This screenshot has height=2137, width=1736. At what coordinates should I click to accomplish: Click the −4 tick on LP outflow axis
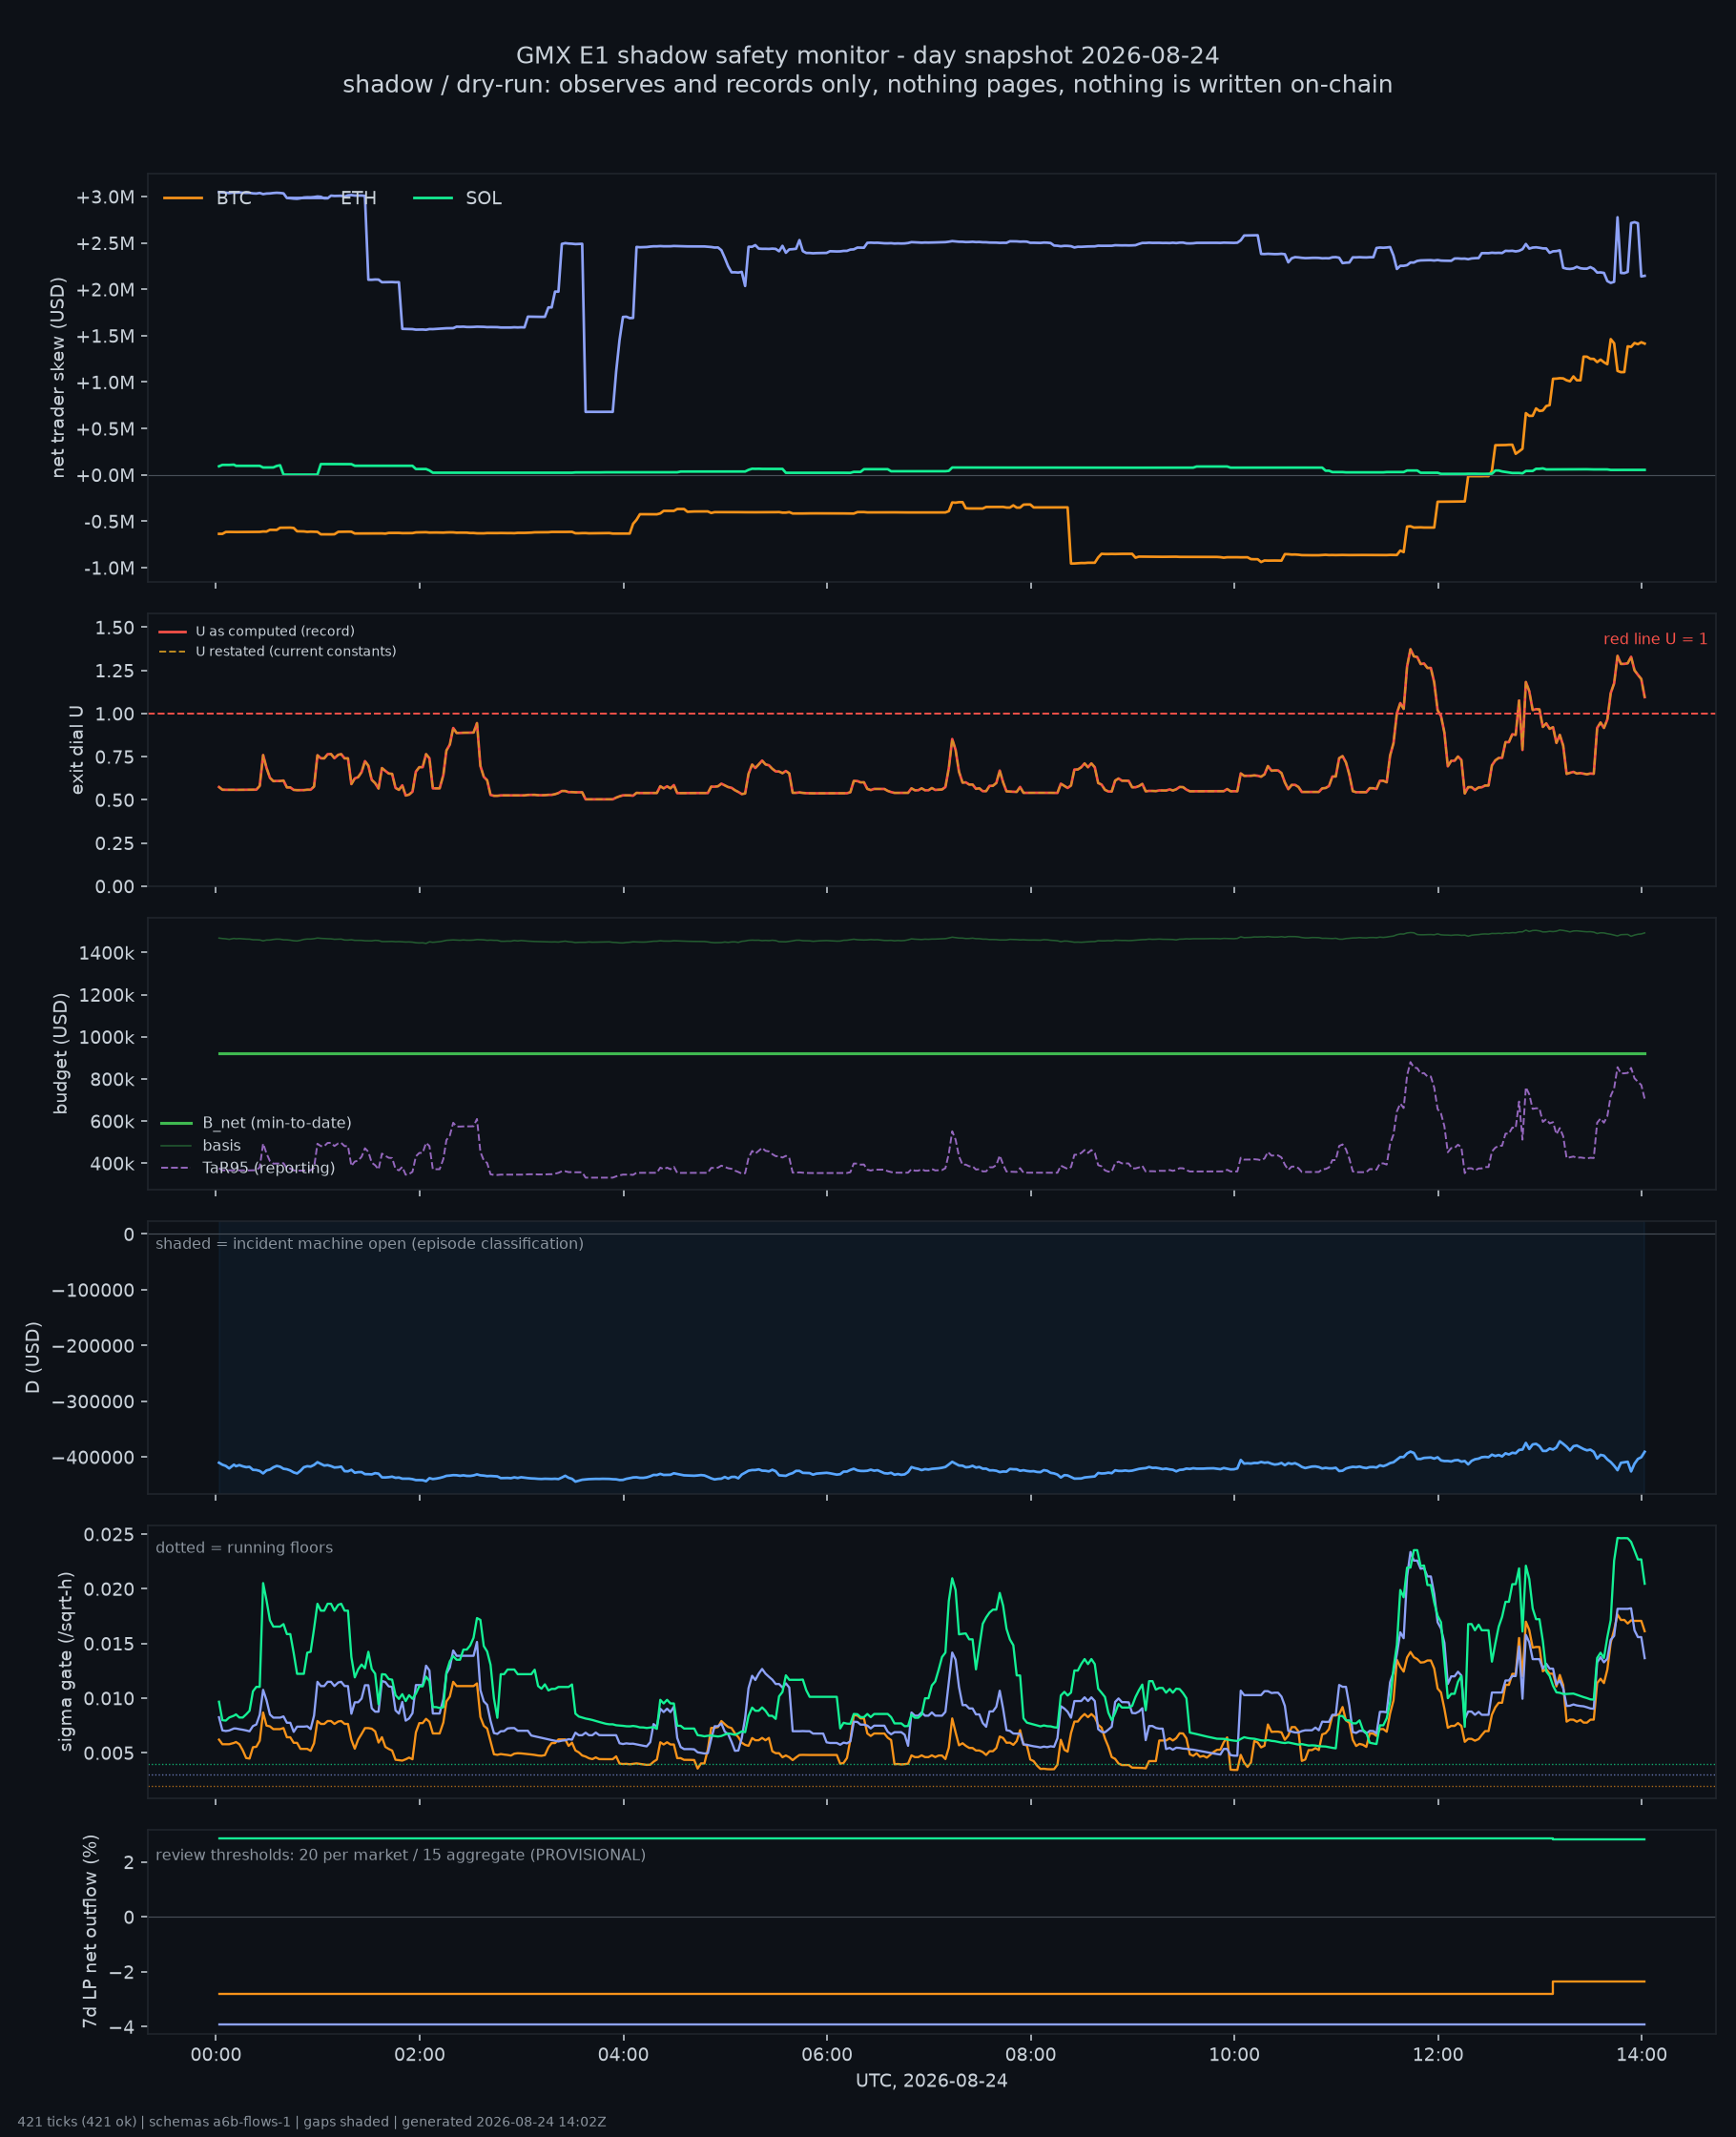(x=122, y=2026)
